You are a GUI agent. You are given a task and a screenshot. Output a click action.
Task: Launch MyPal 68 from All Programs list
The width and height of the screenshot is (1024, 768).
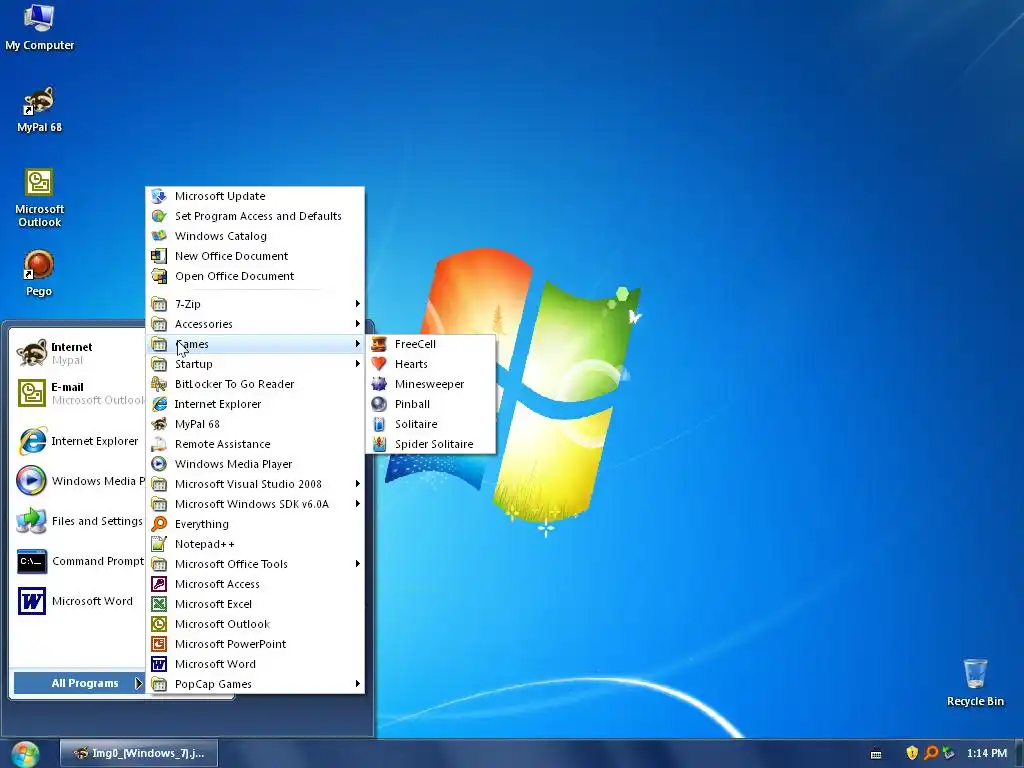(255, 424)
